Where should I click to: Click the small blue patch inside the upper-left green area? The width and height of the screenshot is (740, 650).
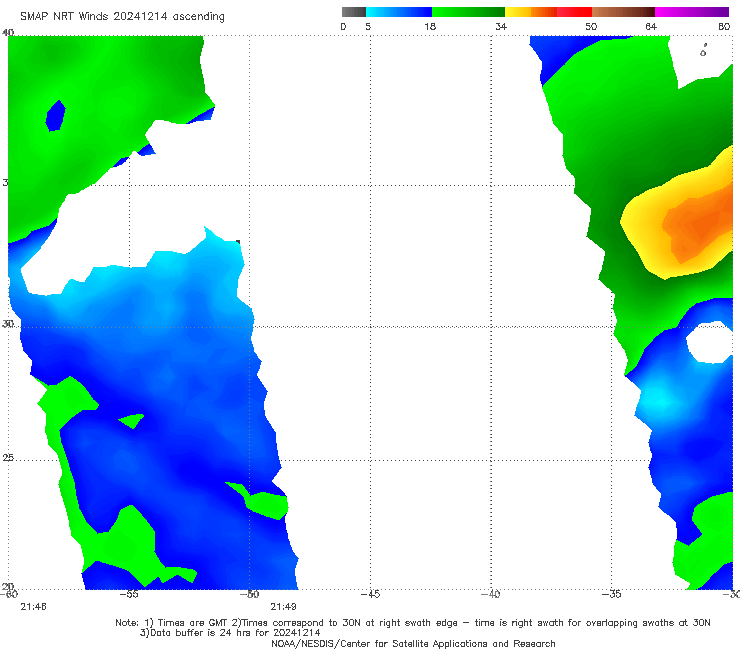(x=56, y=116)
